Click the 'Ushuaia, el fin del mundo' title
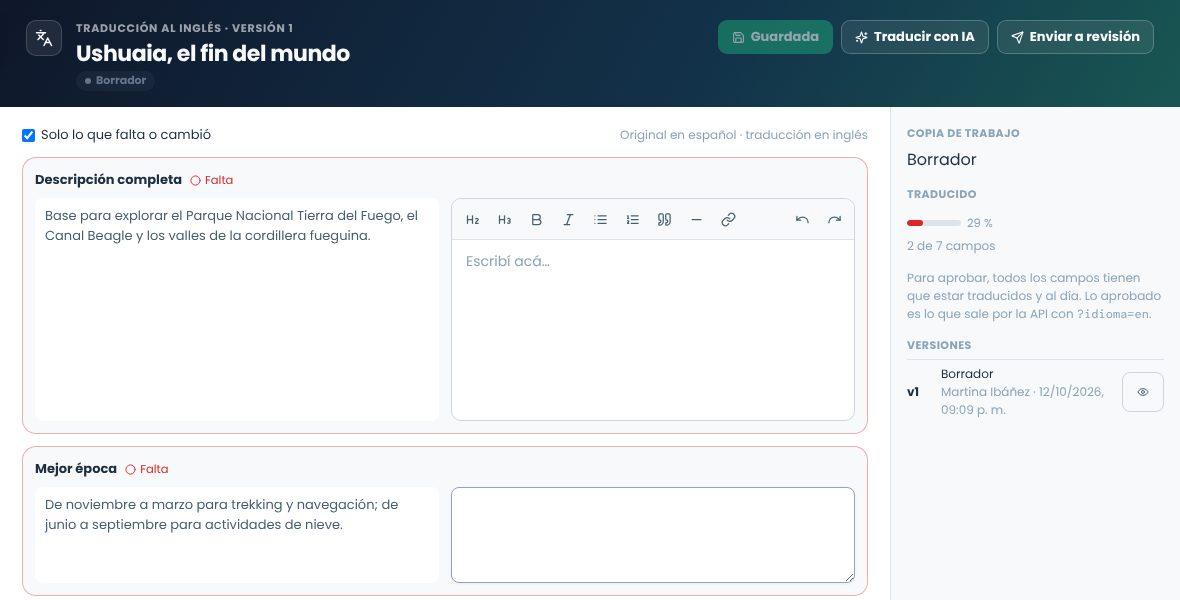 coord(213,53)
